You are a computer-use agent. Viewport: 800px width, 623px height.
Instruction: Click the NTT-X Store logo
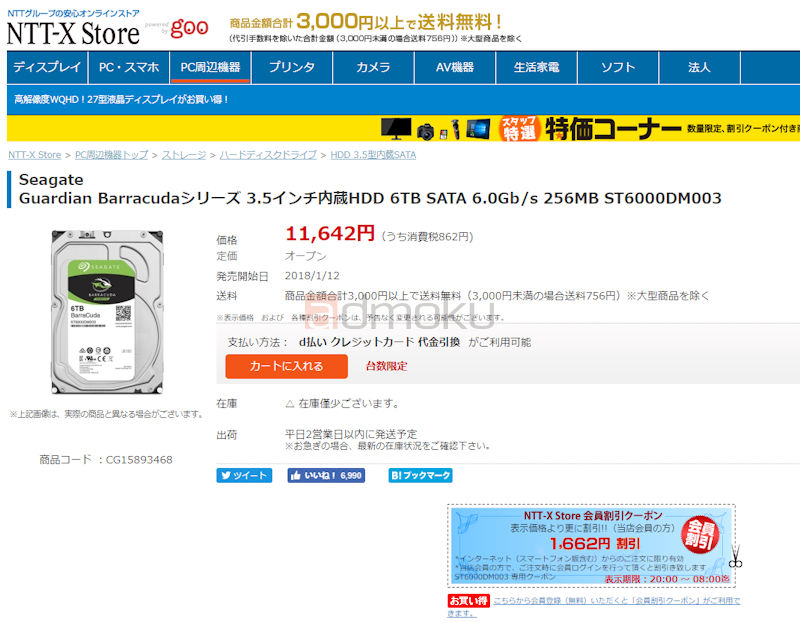73,34
